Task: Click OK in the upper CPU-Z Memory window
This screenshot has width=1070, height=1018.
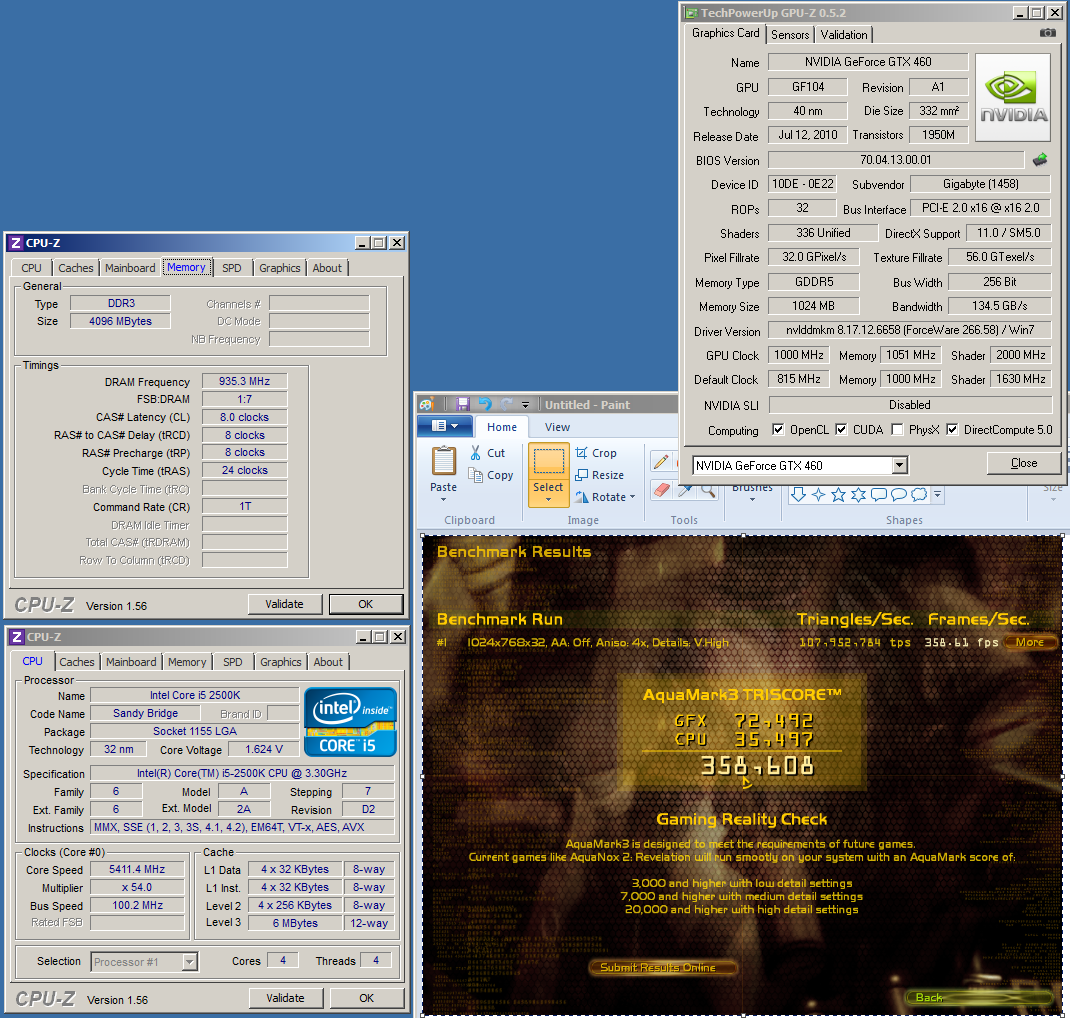Action: point(366,605)
